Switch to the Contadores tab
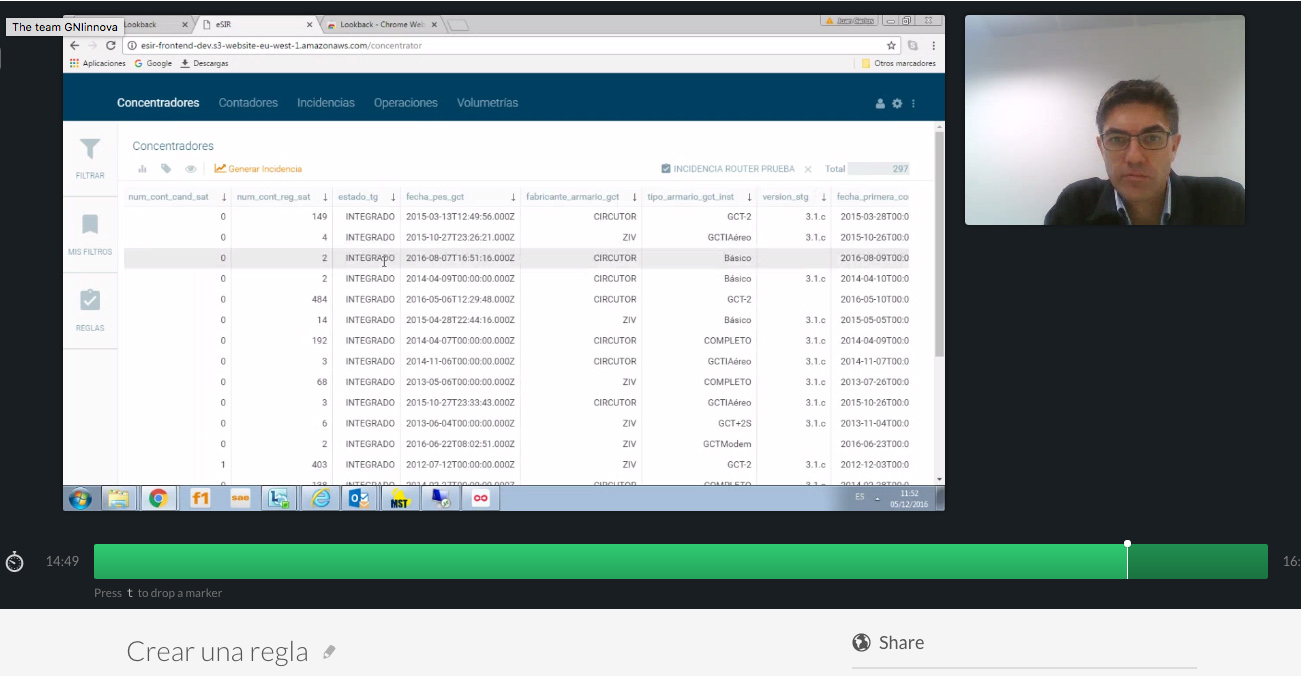The height and width of the screenshot is (678, 1301). point(248,103)
